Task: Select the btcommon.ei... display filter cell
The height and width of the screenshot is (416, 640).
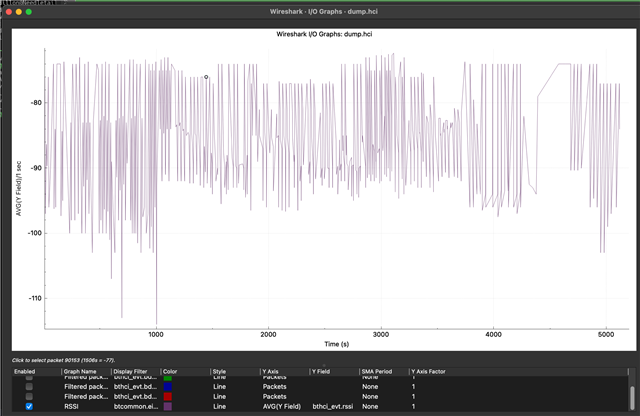Action: [x=135, y=406]
